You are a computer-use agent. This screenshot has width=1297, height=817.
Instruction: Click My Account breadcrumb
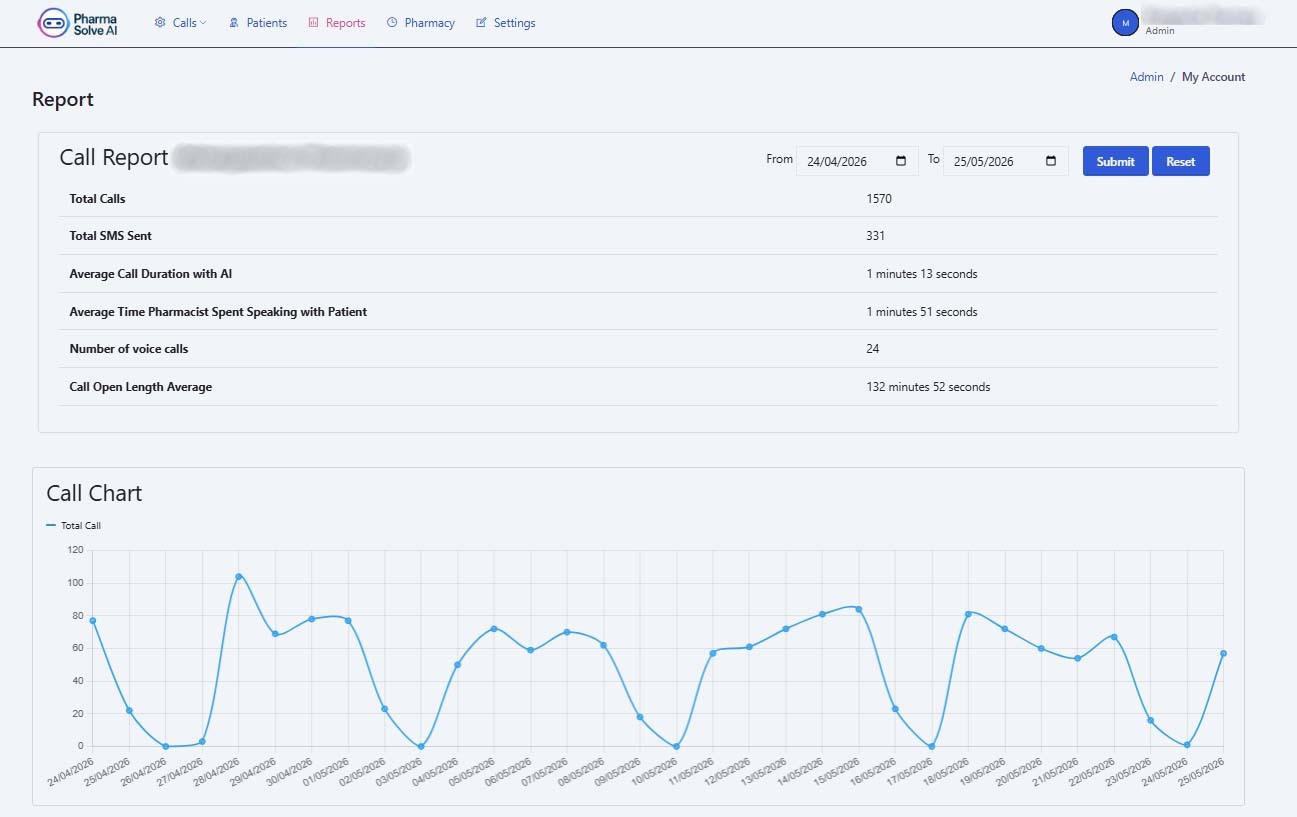(x=1214, y=77)
